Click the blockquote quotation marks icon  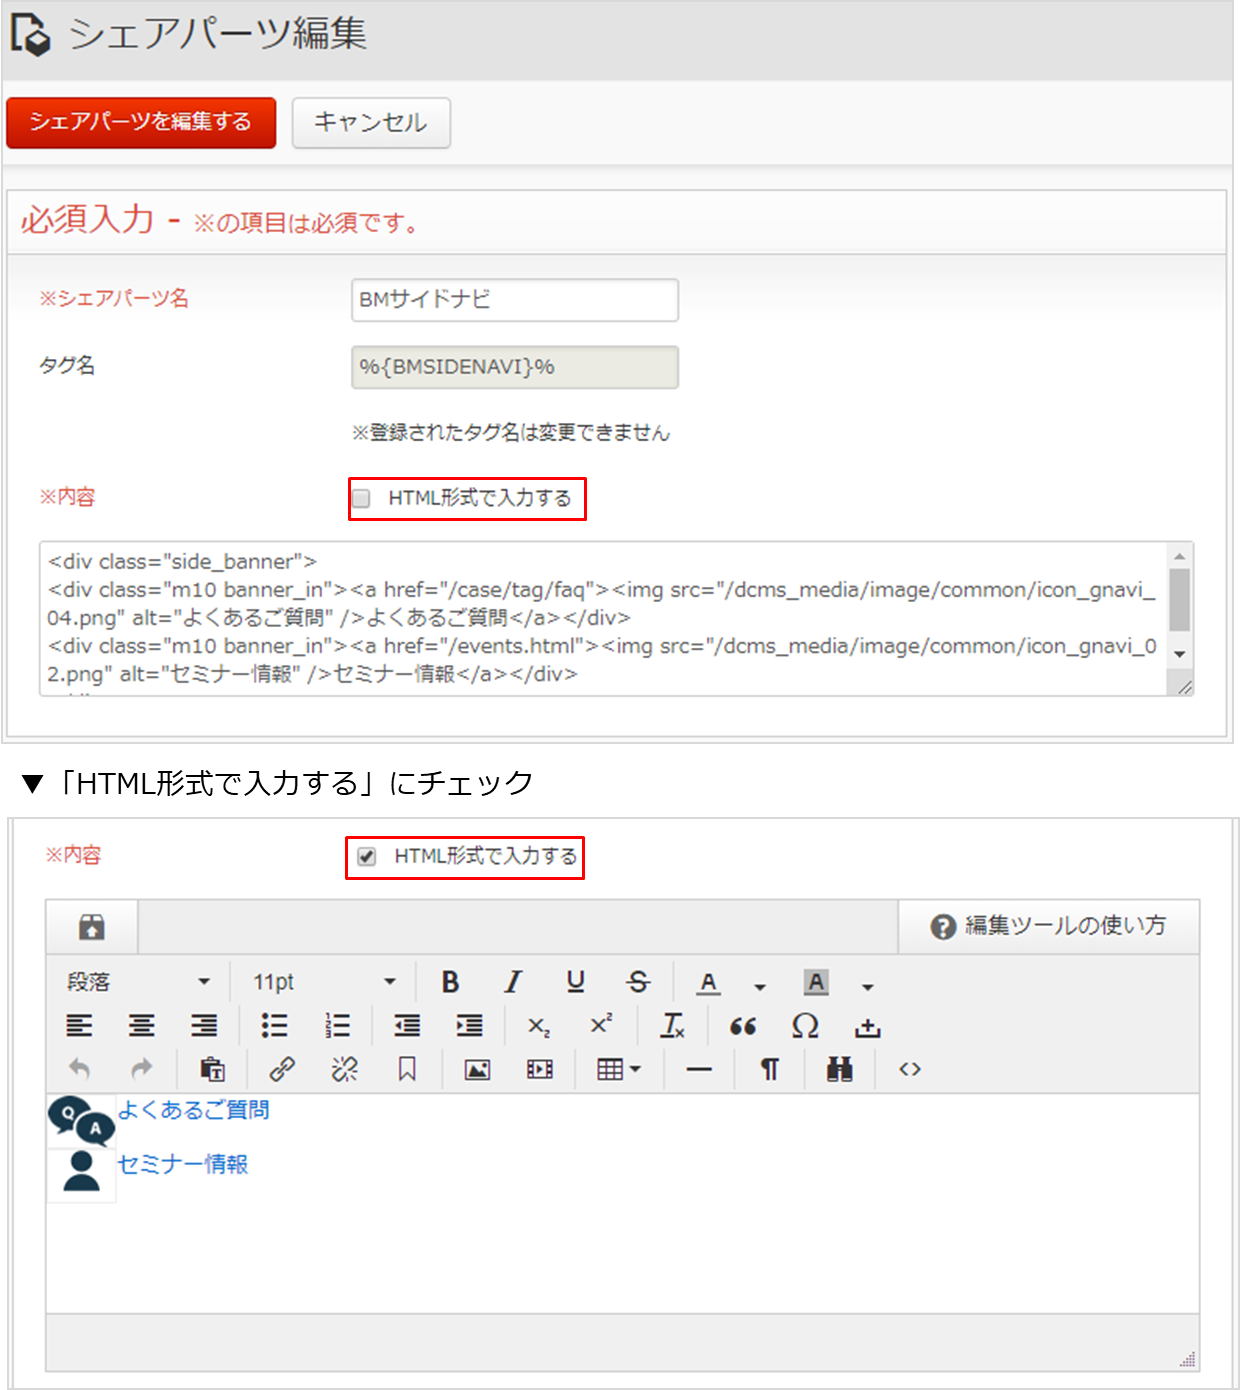(x=743, y=1026)
